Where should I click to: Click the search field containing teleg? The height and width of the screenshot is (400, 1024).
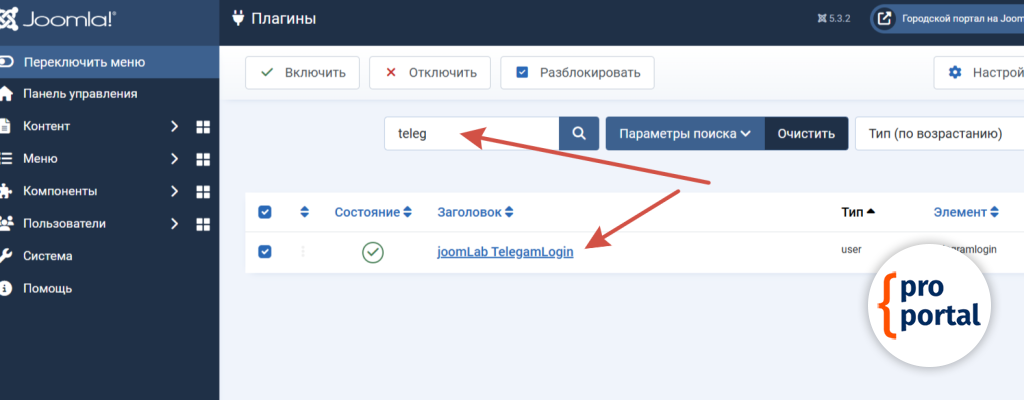coord(471,133)
